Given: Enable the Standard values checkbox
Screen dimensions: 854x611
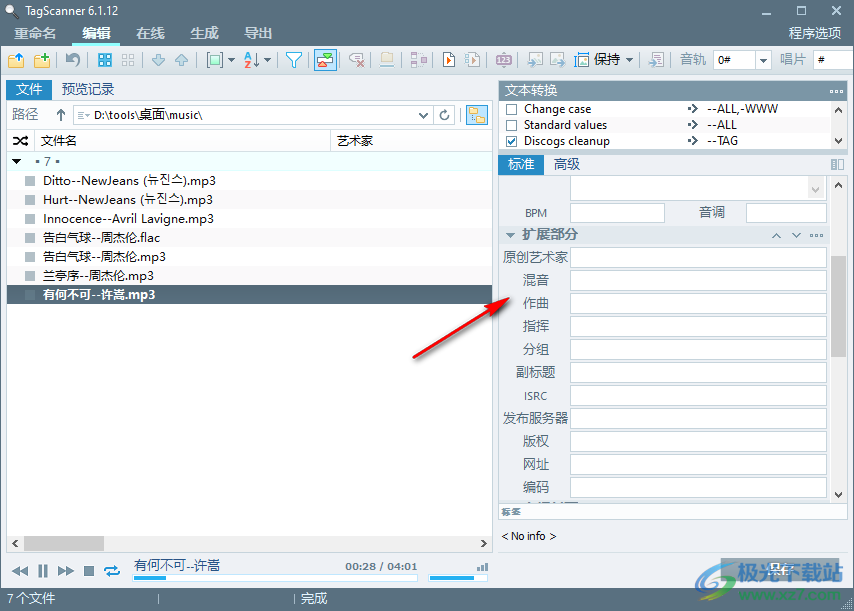Looking at the screenshot, I should click(x=512, y=125).
